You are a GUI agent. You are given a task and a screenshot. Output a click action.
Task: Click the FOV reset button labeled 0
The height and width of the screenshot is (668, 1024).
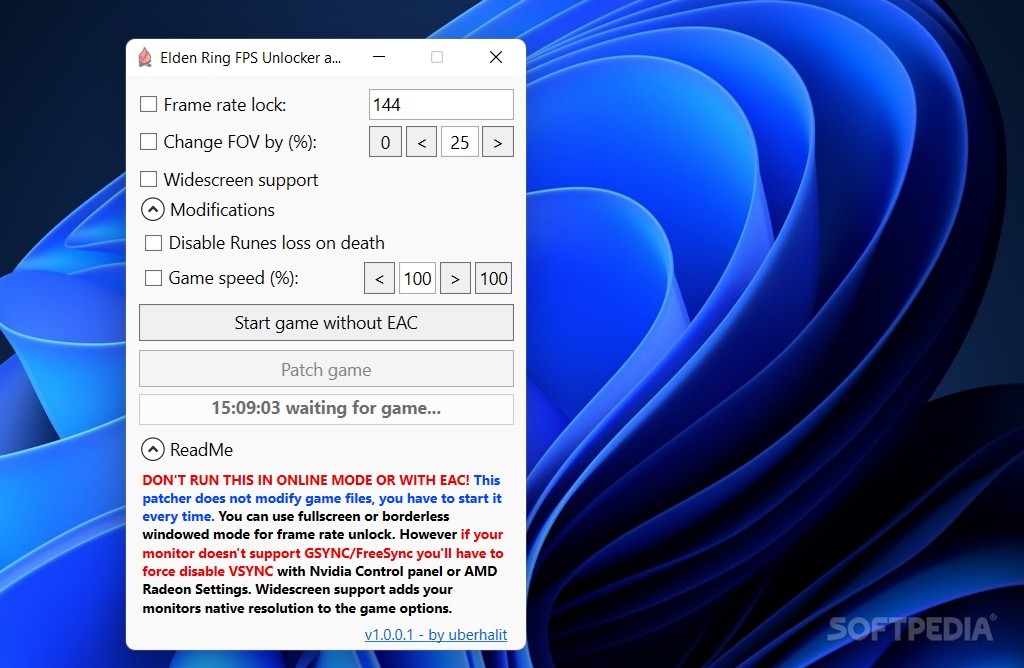click(x=385, y=142)
